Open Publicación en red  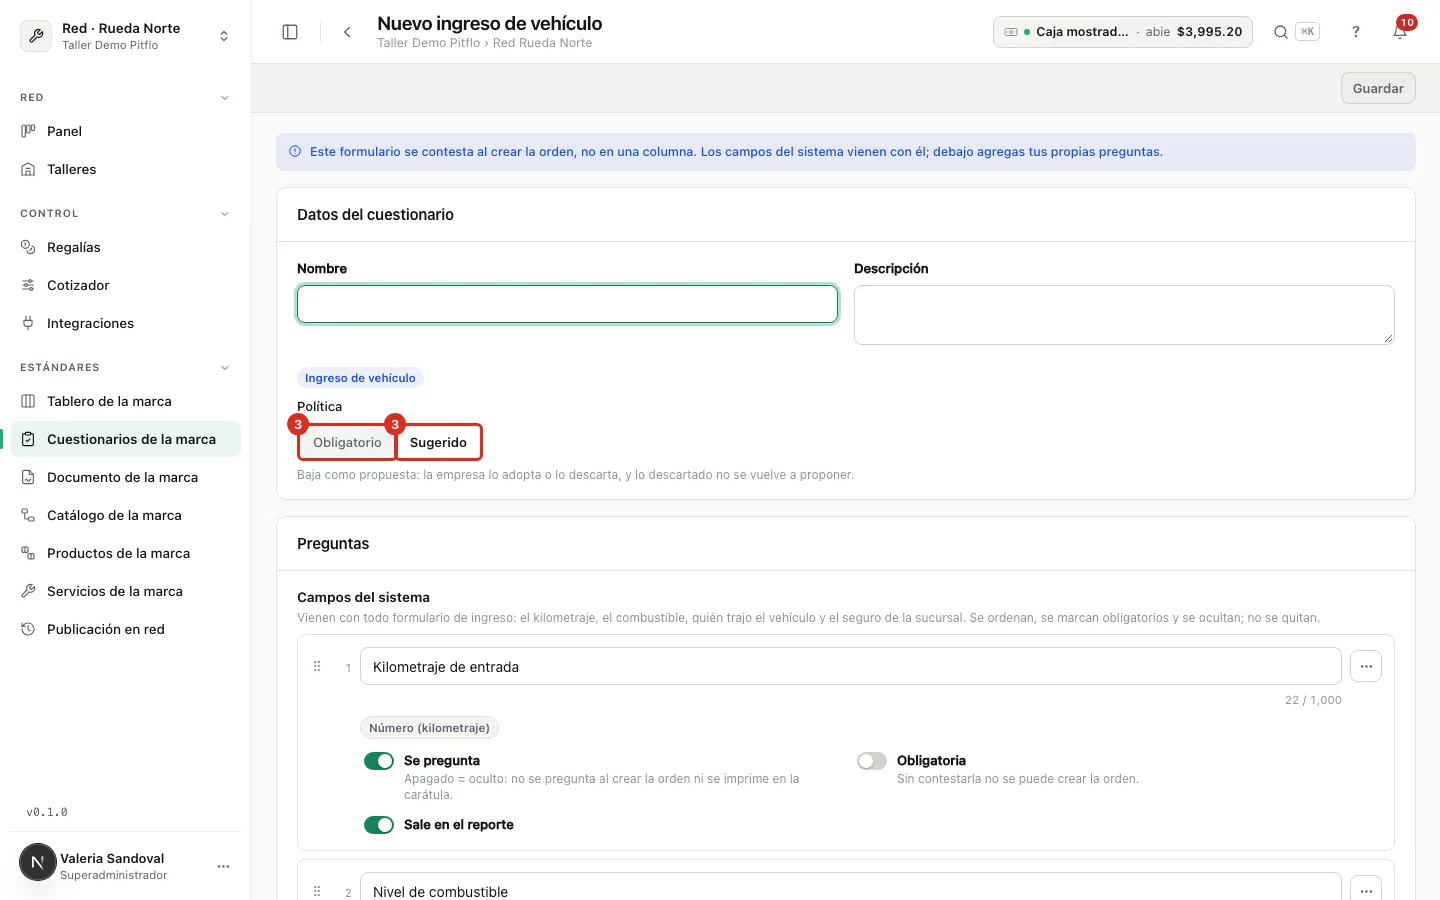(x=126, y=629)
